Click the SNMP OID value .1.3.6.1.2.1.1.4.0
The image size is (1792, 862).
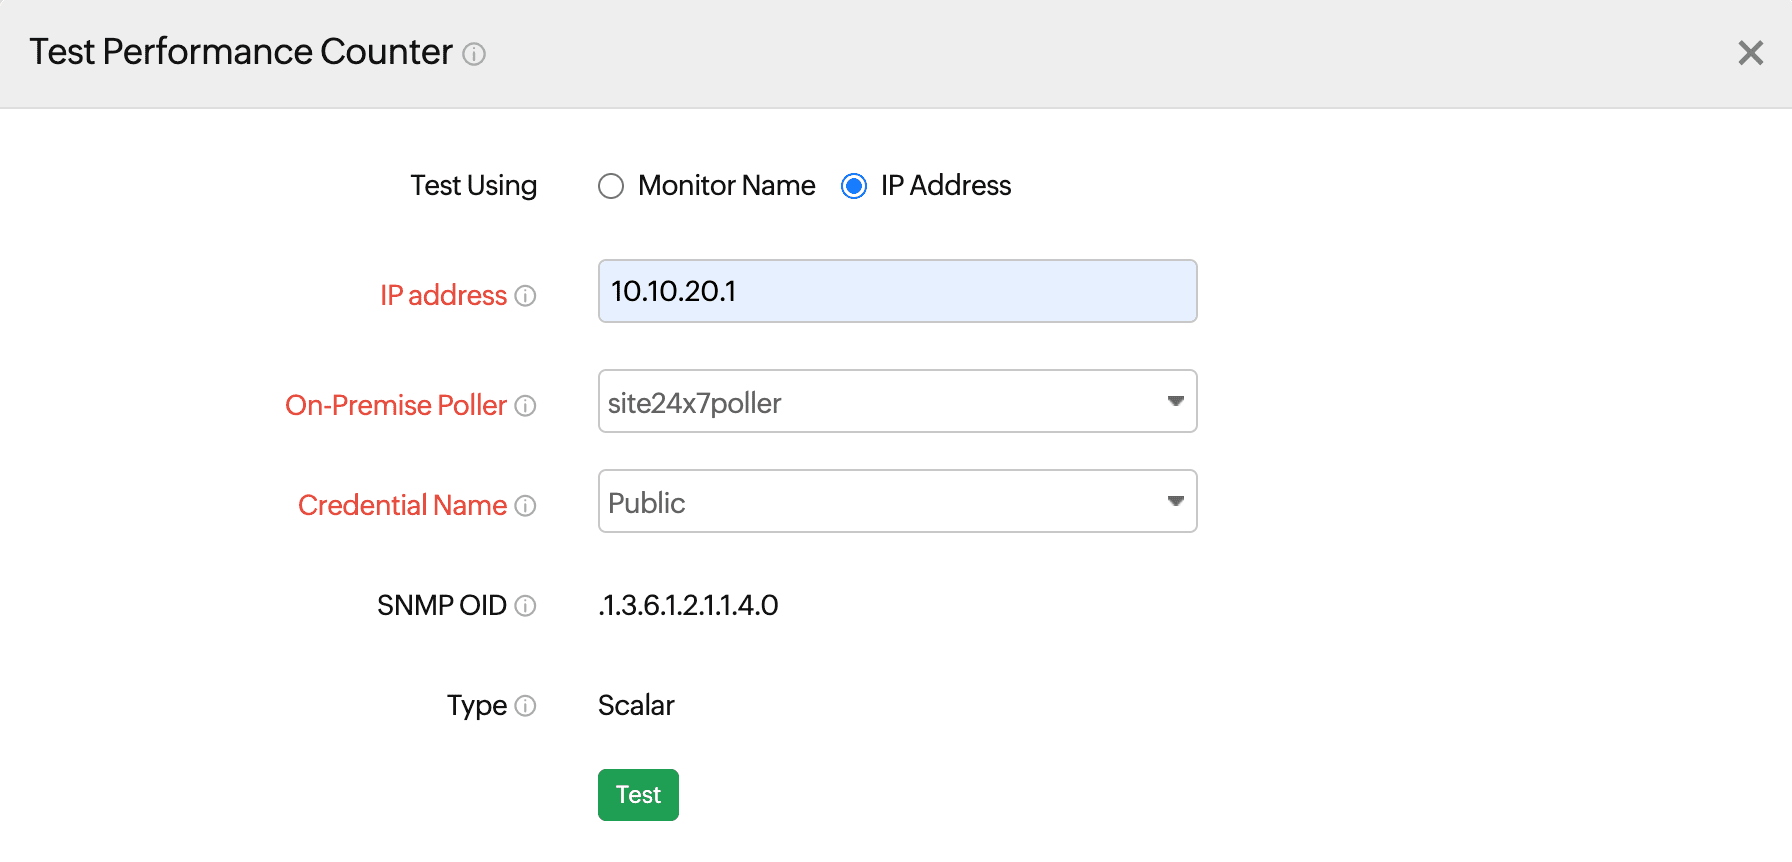688,605
